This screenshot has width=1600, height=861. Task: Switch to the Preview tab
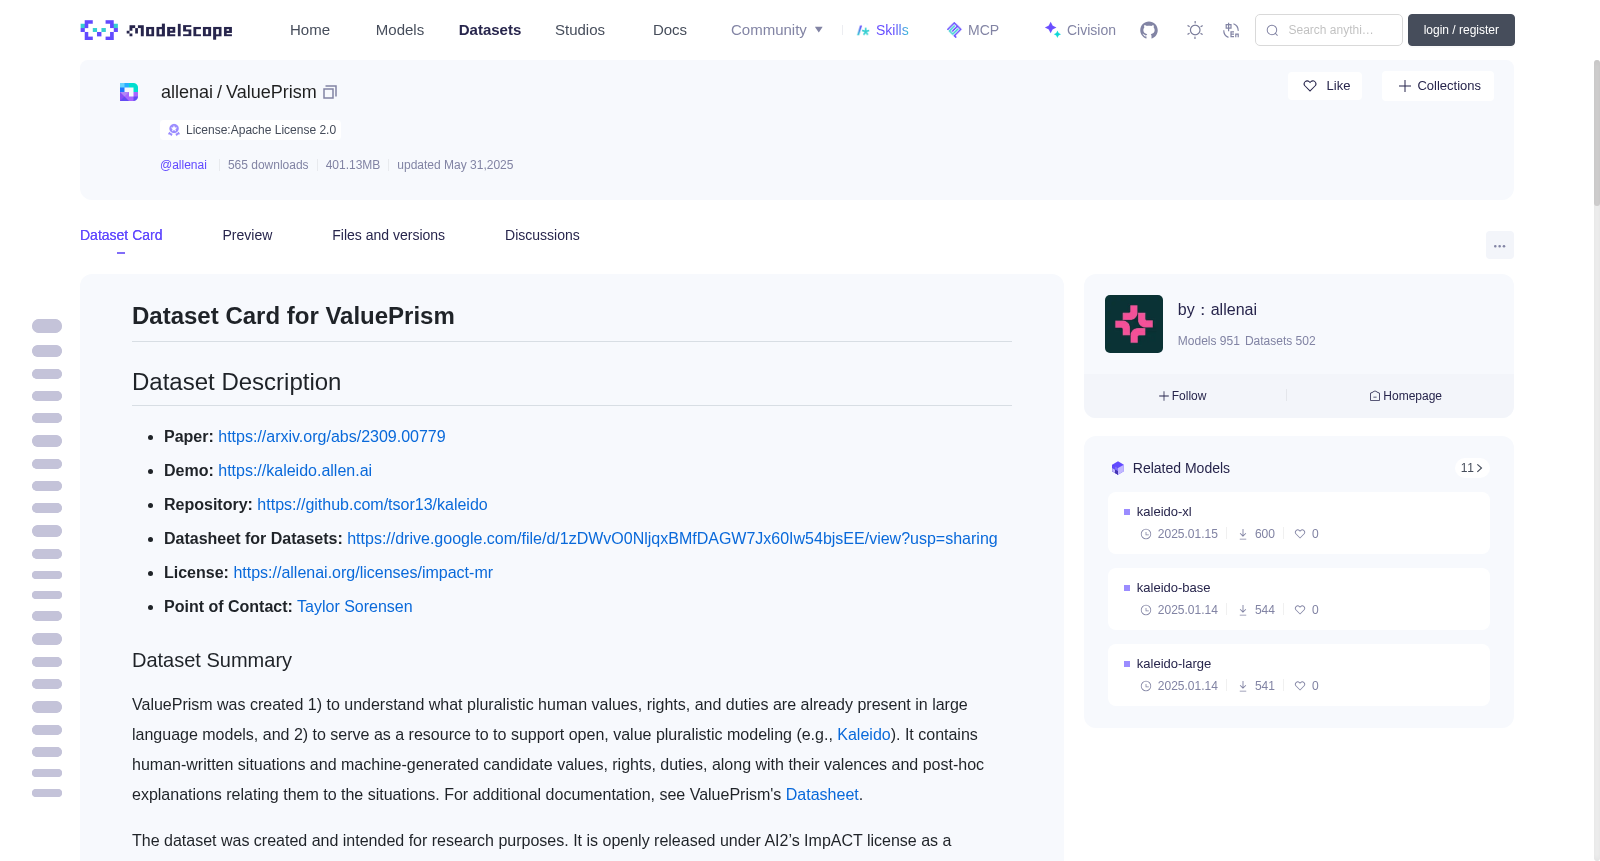[247, 235]
